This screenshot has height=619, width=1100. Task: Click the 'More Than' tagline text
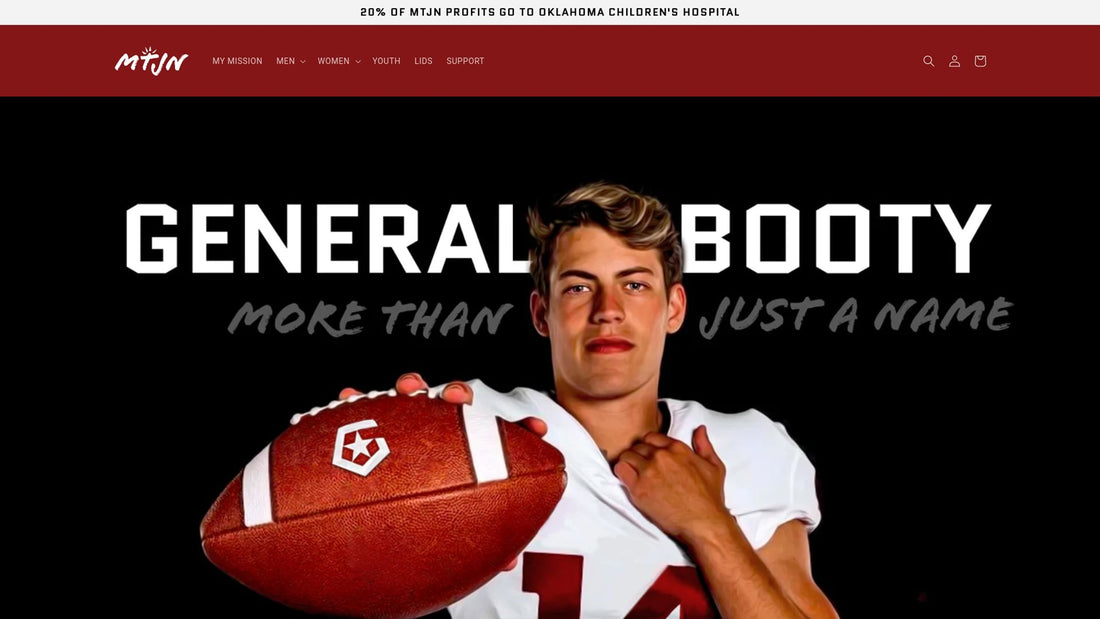point(370,318)
